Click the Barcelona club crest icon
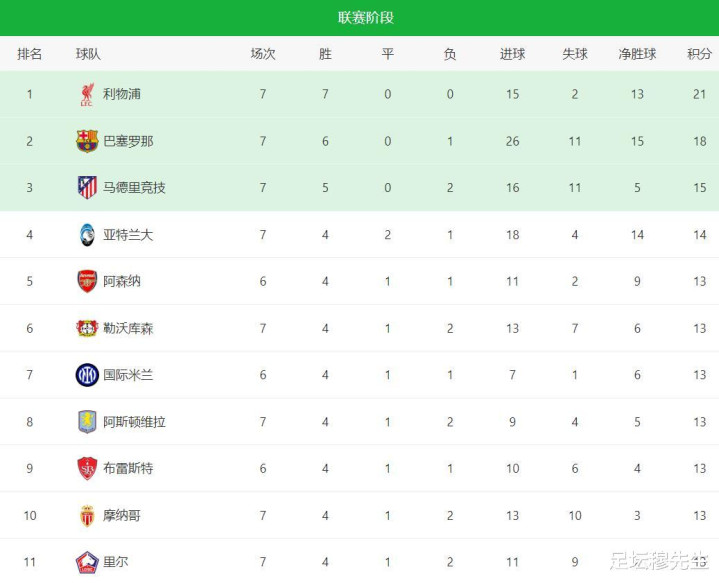This screenshot has width=719, height=583. pyautogui.click(x=87, y=141)
